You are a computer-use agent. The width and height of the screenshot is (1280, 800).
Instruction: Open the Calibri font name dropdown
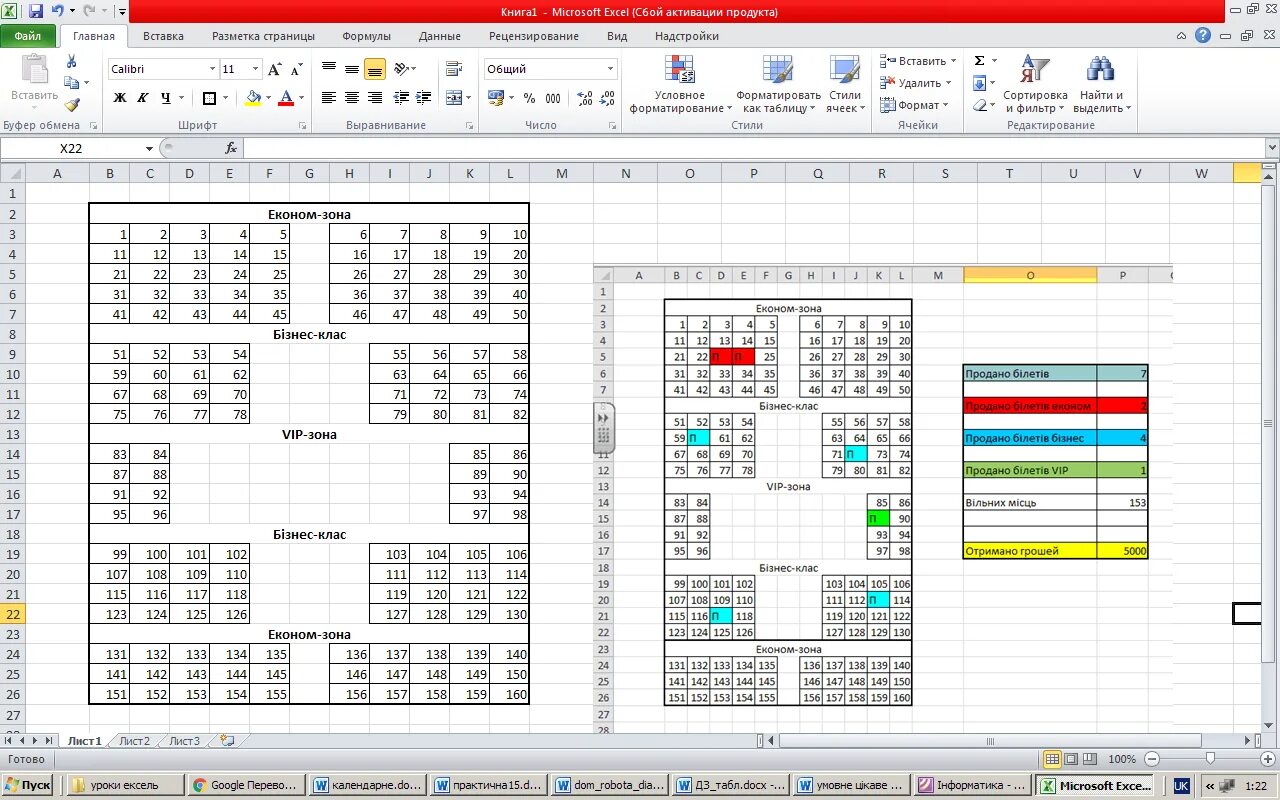[x=212, y=69]
